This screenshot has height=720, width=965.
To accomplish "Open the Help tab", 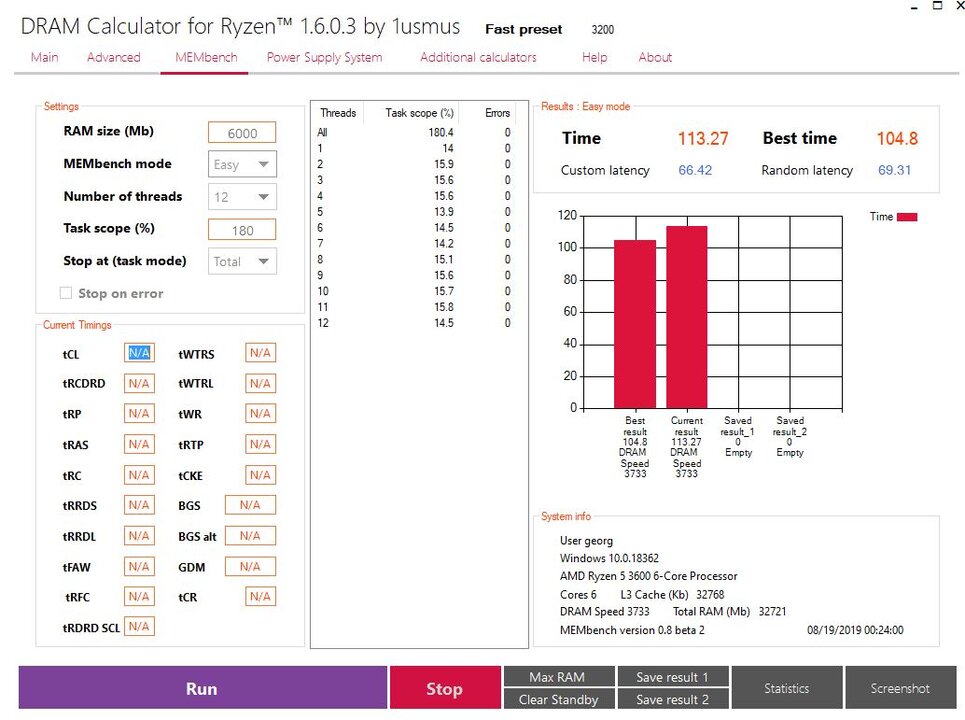I will 594,57.
